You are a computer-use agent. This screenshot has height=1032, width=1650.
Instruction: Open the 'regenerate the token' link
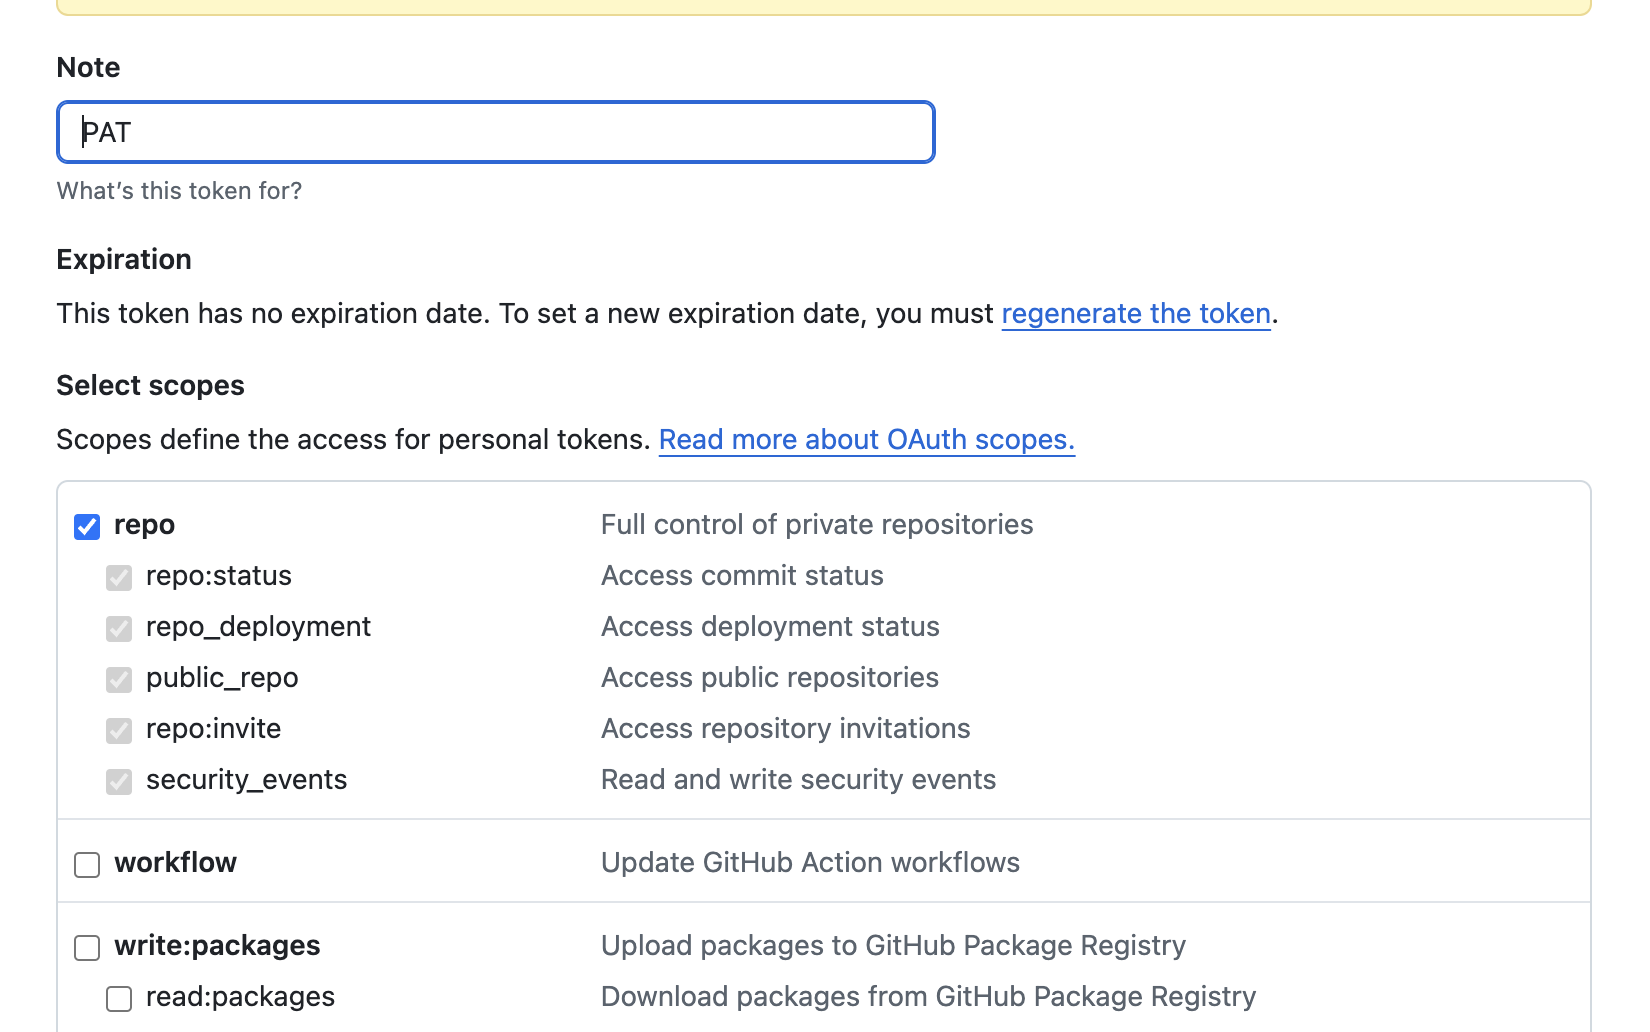(1135, 314)
